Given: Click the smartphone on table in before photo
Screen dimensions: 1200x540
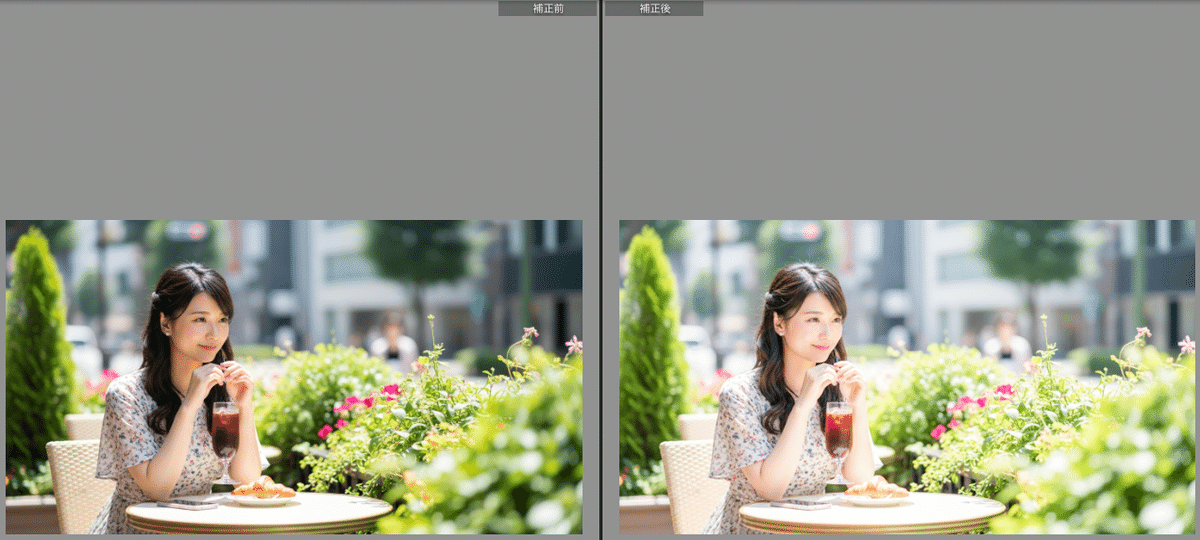Looking at the screenshot, I should coord(187,504).
